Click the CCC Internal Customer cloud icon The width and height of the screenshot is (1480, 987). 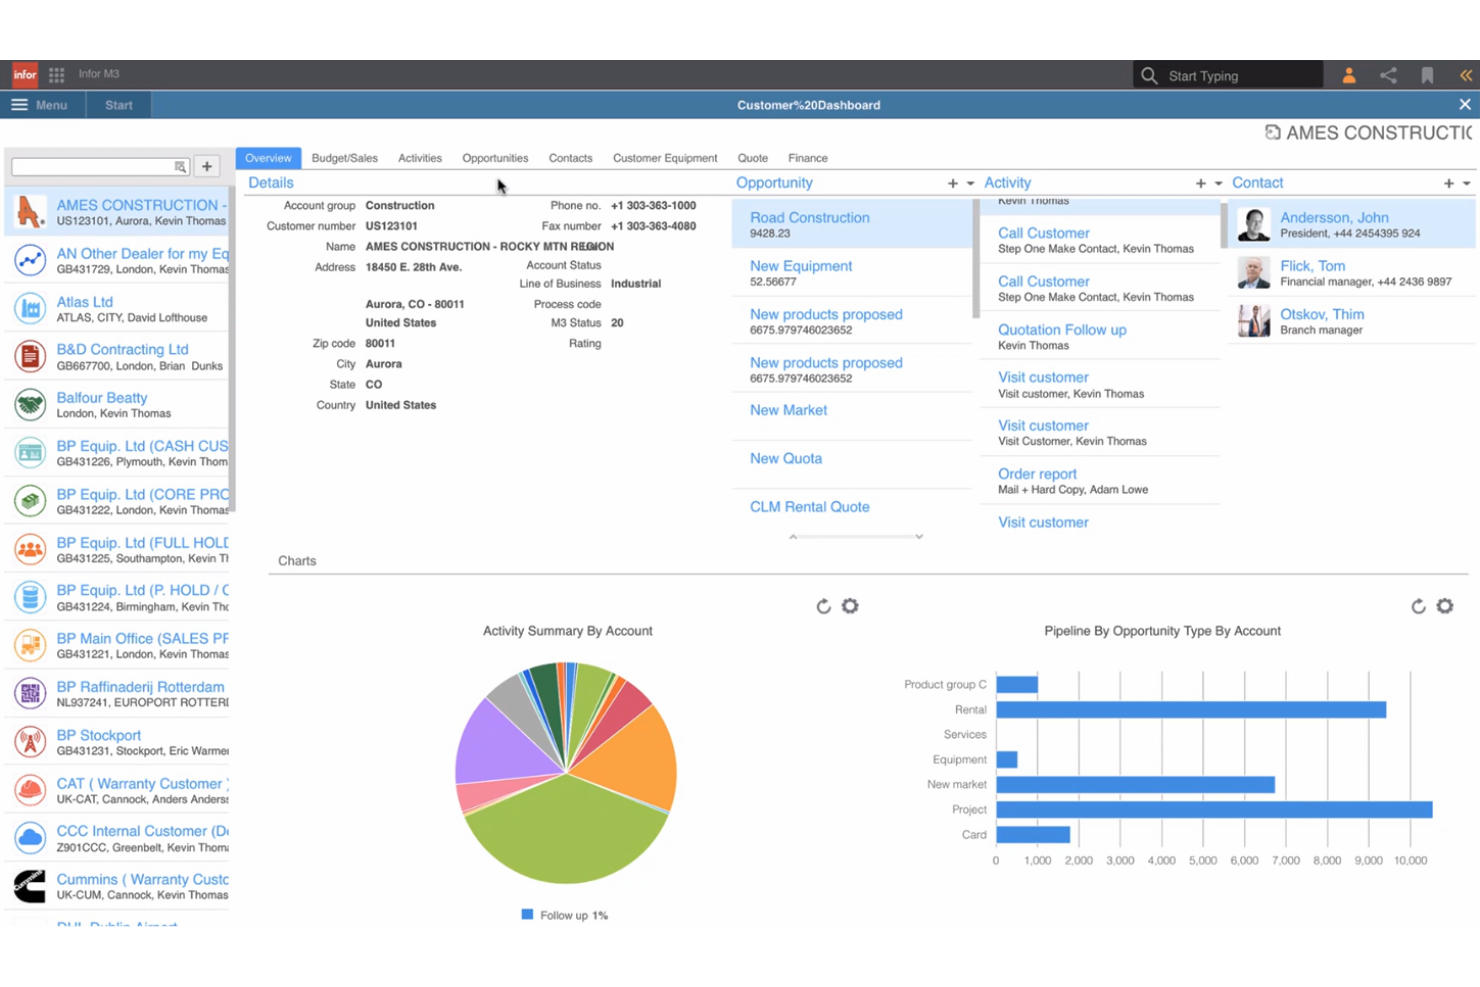coord(31,838)
